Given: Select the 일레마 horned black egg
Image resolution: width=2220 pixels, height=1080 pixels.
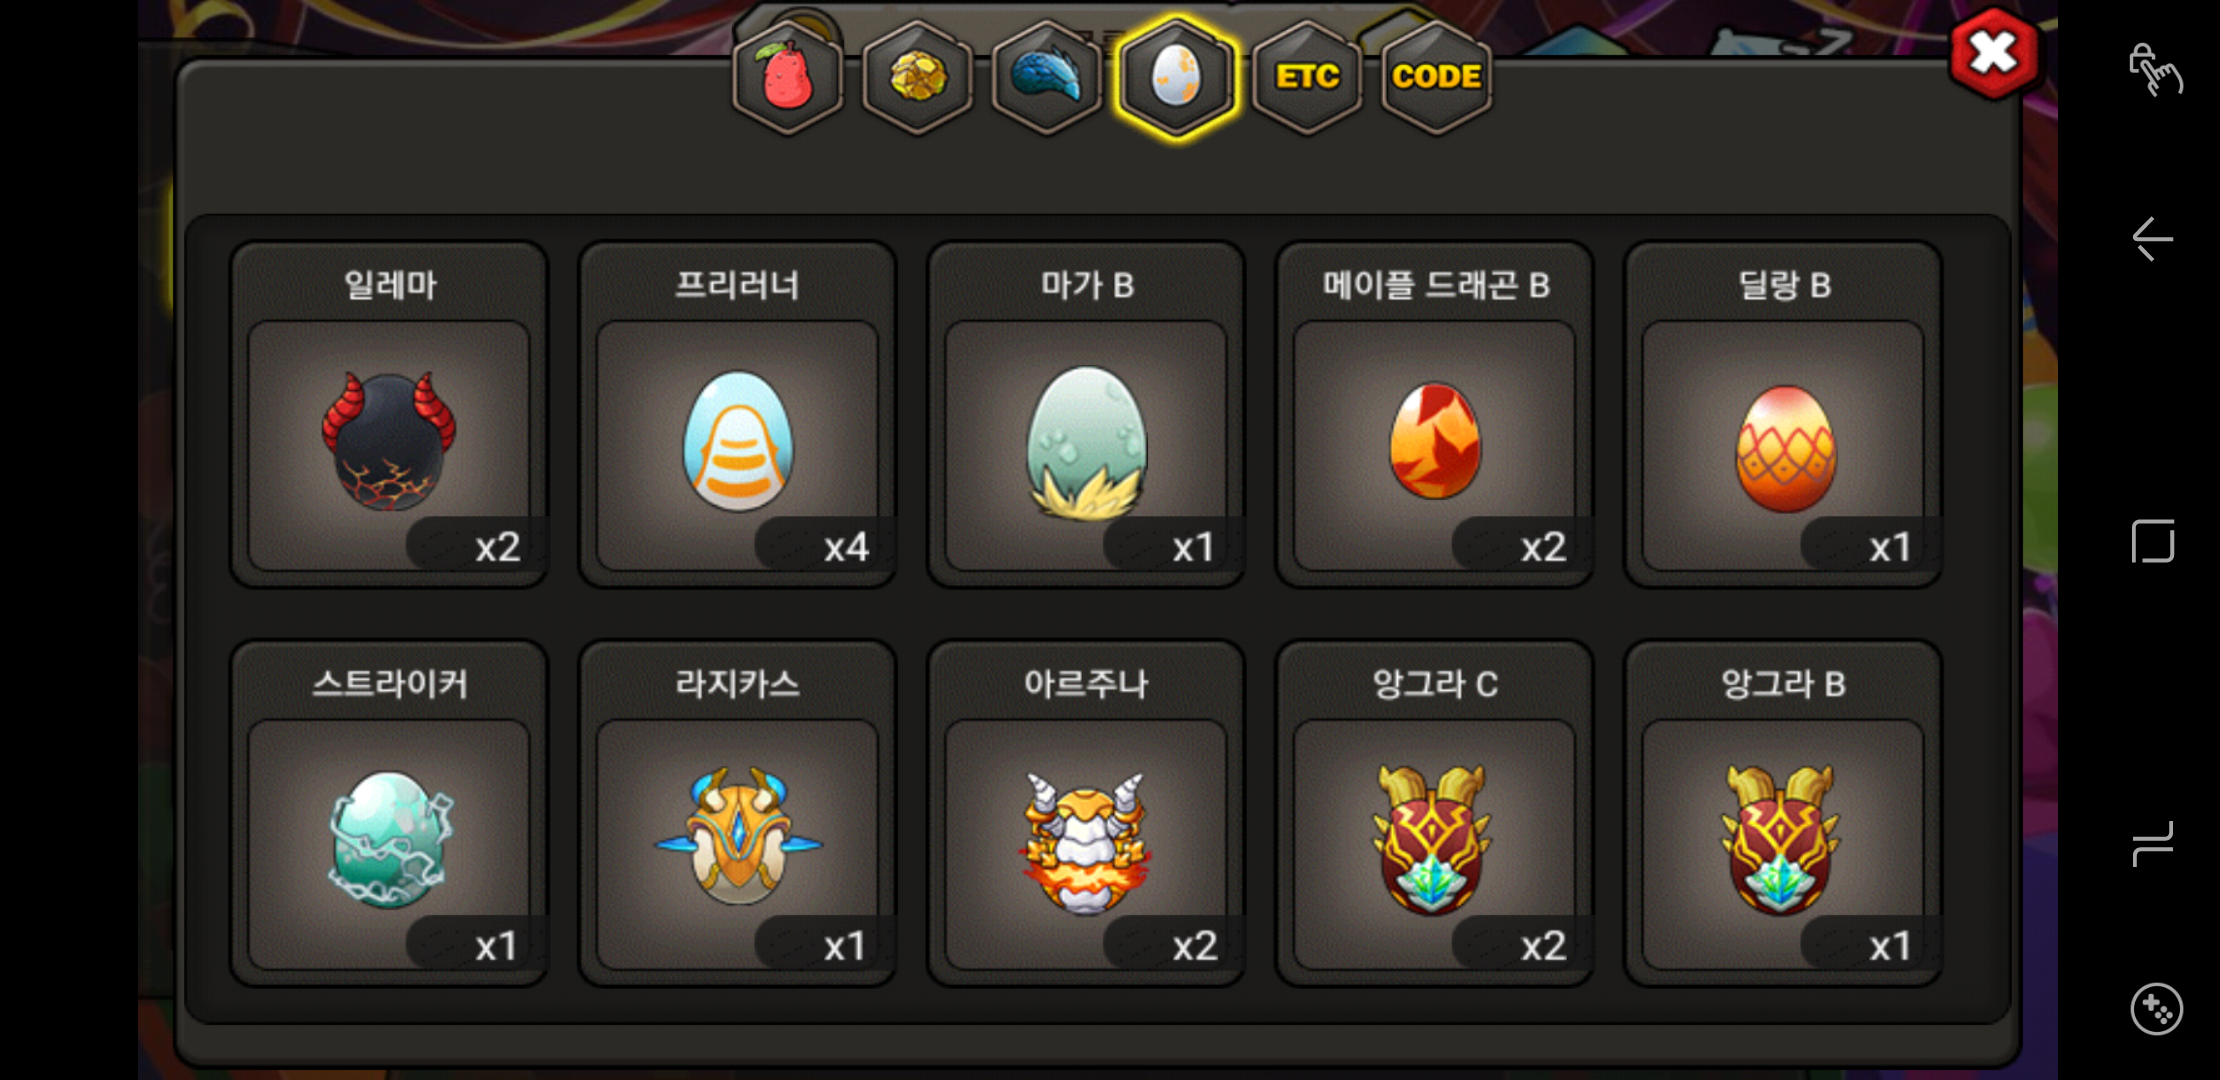Looking at the screenshot, I should (x=389, y=414).
